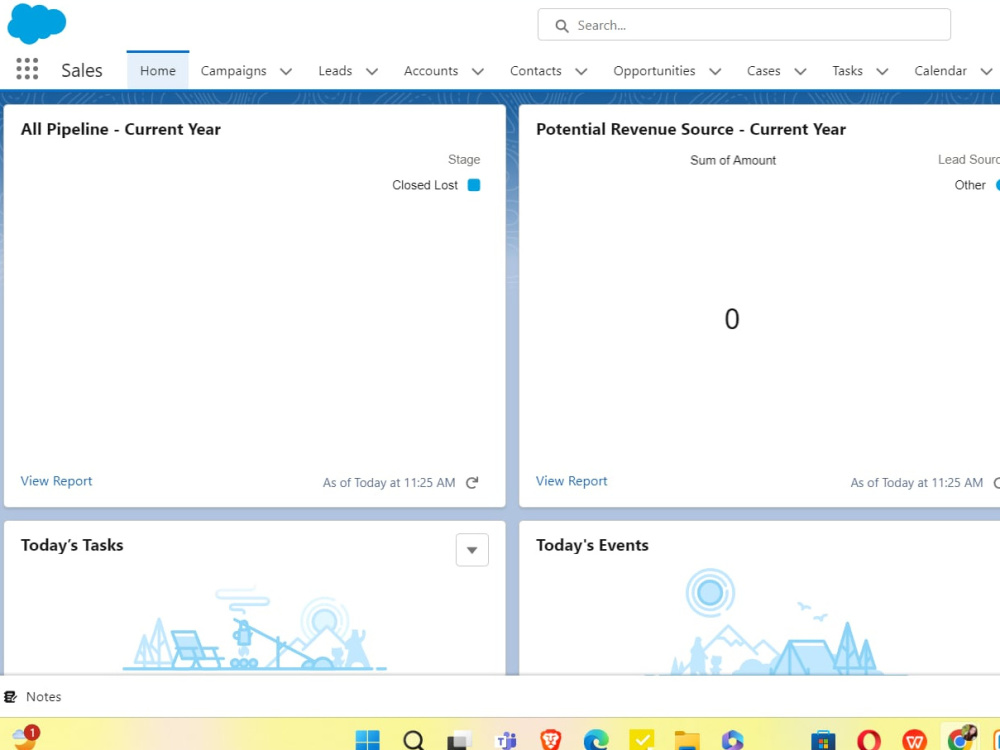Open the Opportunities tab
Image resolution: width=1000 pixels, height=750 pixels.
pos(654,71)
